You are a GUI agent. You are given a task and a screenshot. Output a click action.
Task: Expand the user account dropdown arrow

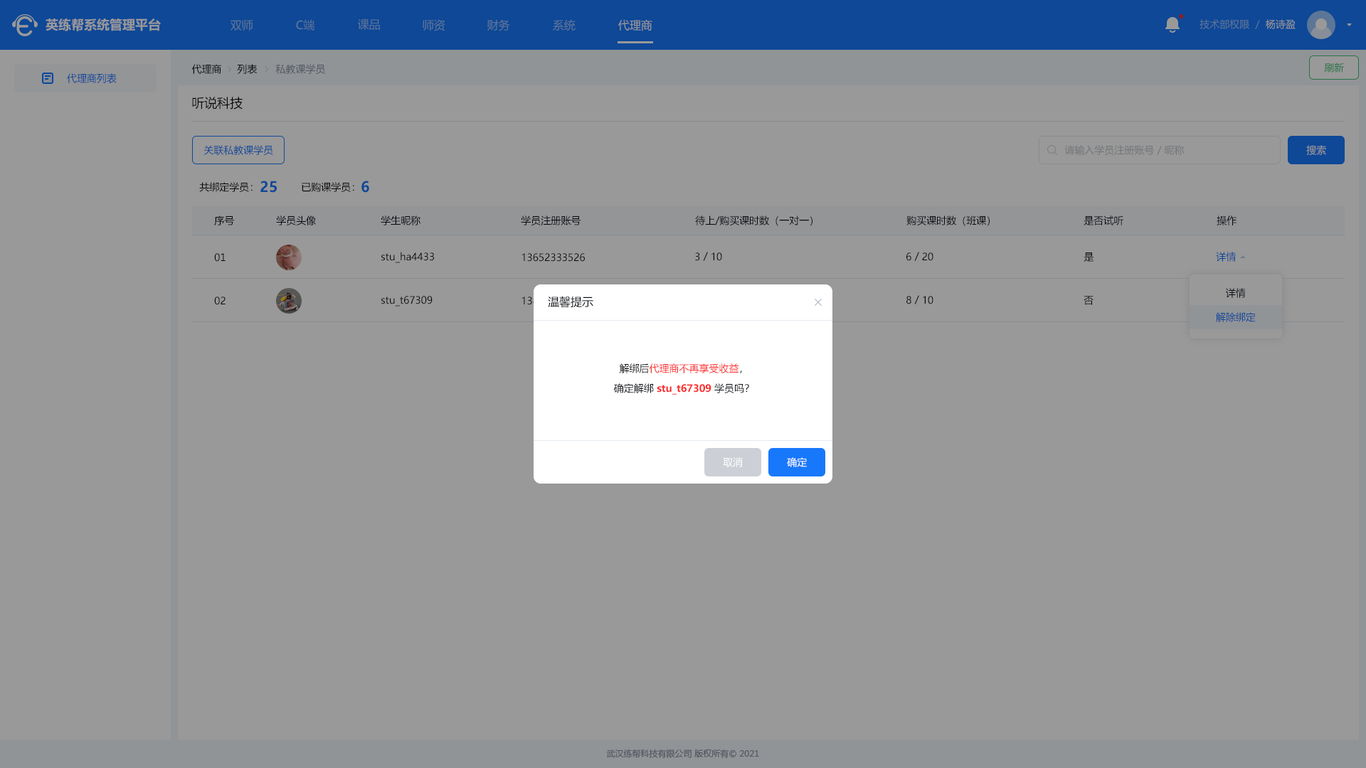coord(1349,25)
